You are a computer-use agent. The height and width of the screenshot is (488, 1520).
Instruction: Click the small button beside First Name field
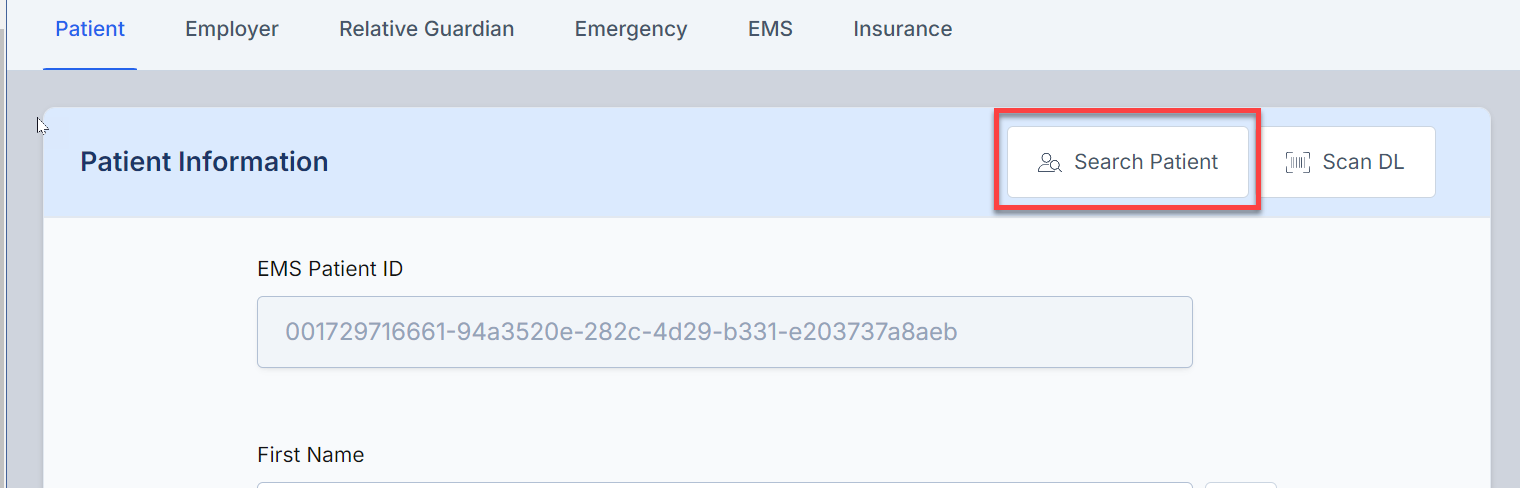click(x=1240, y=485)
